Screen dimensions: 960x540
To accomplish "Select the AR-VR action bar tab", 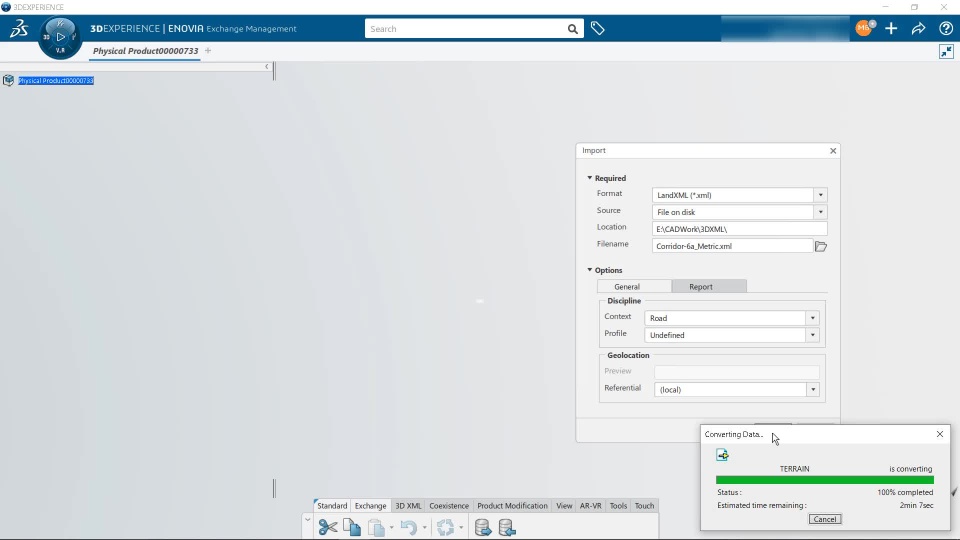I will 591,506.
